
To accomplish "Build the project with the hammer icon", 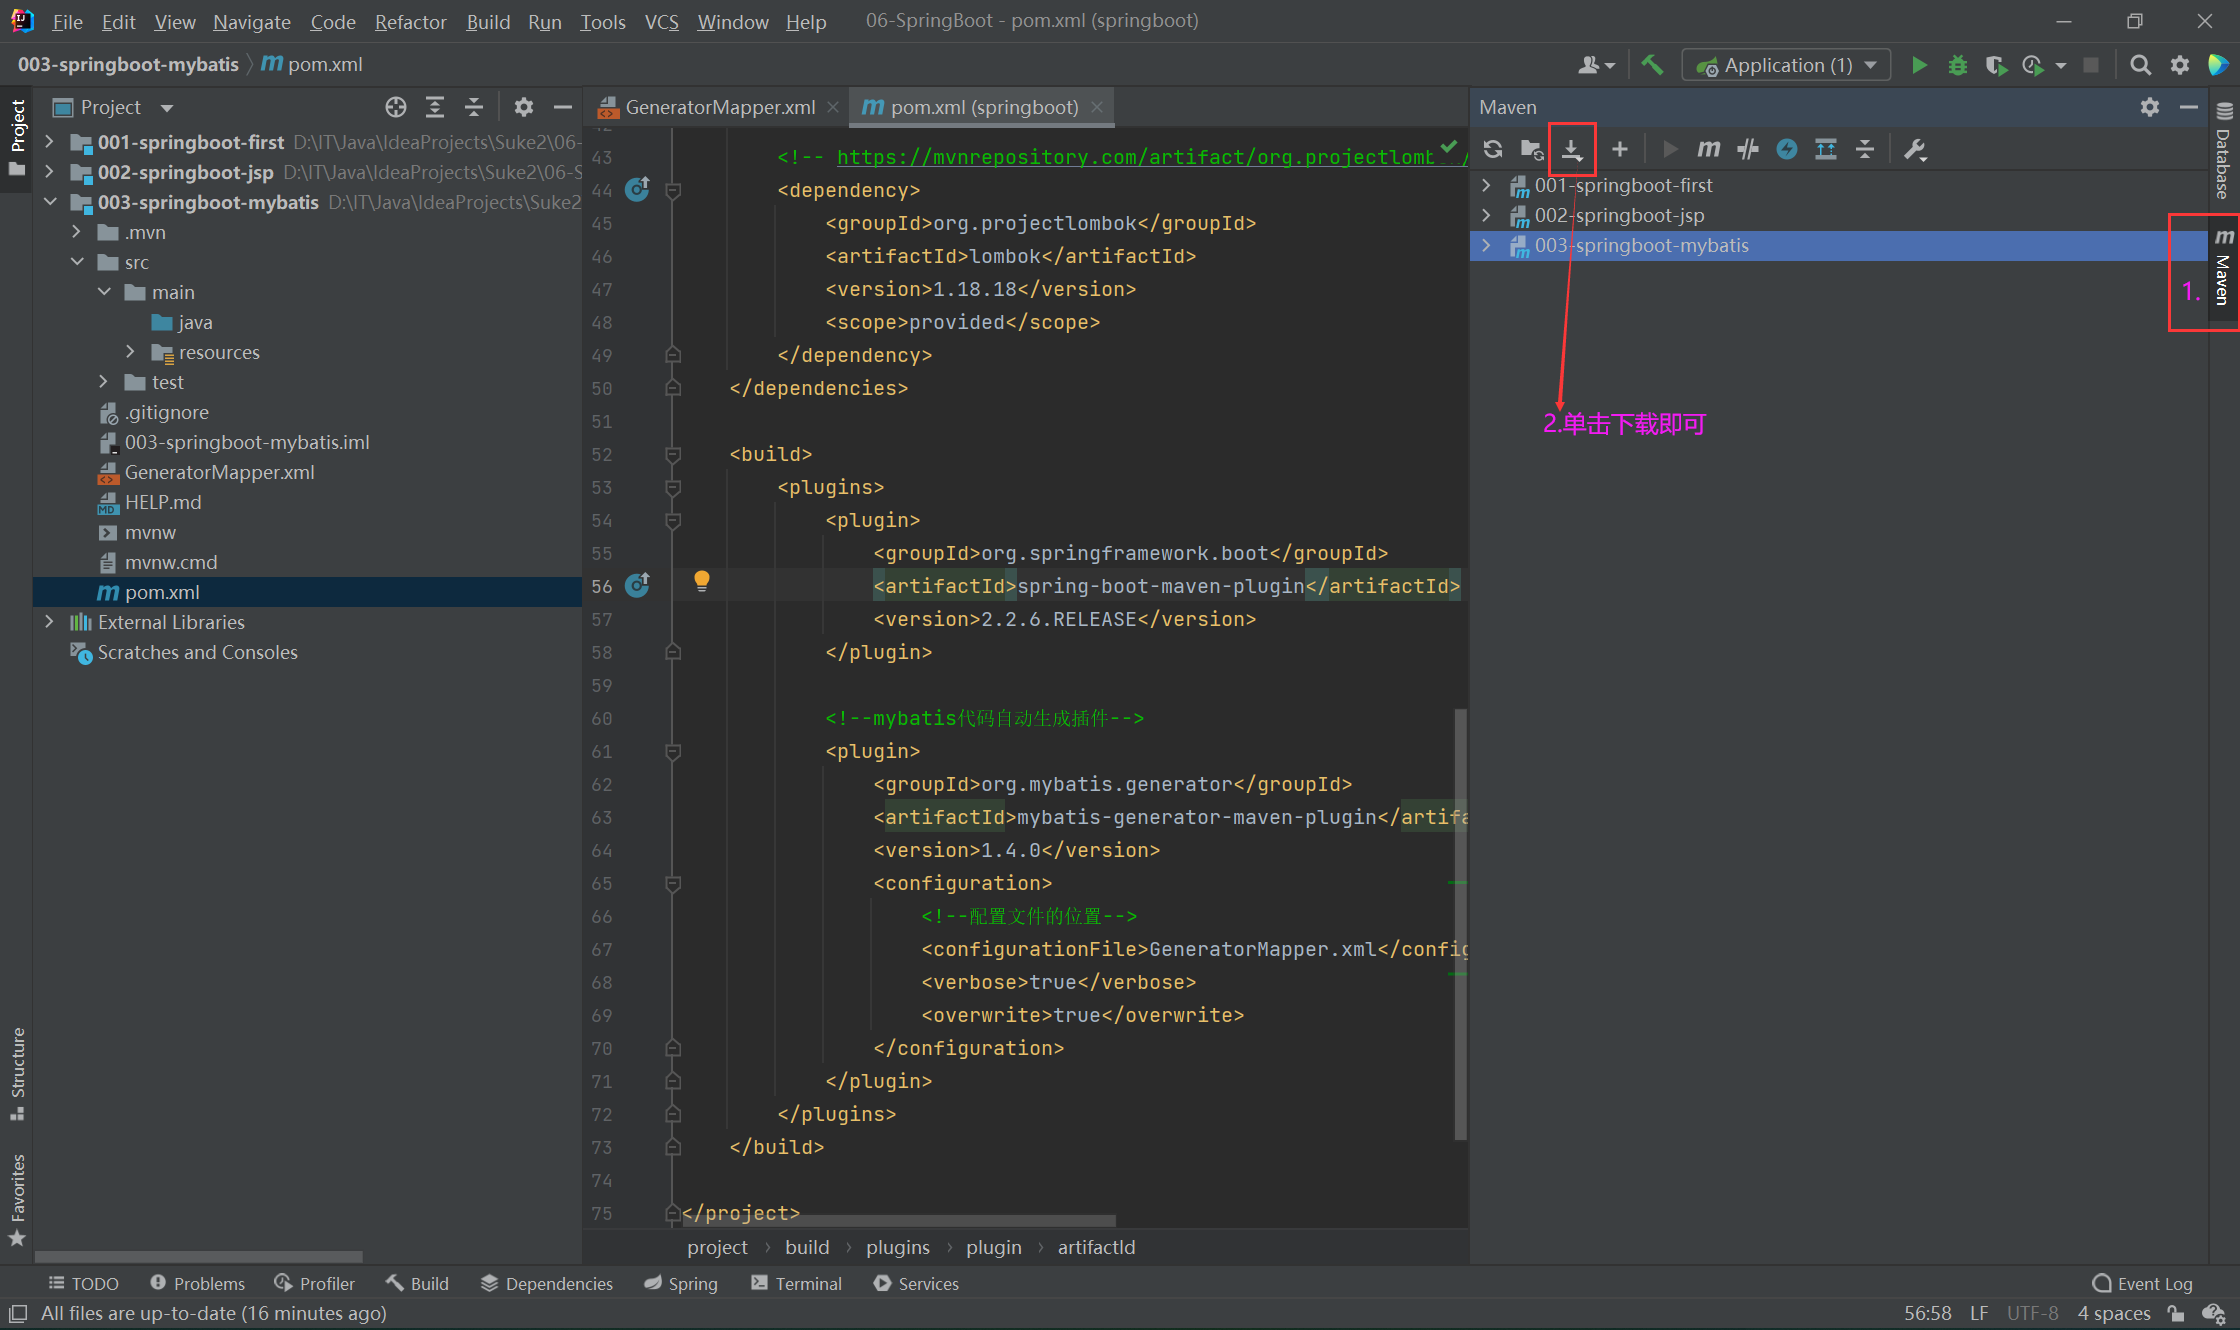I will pos(1652,64).
